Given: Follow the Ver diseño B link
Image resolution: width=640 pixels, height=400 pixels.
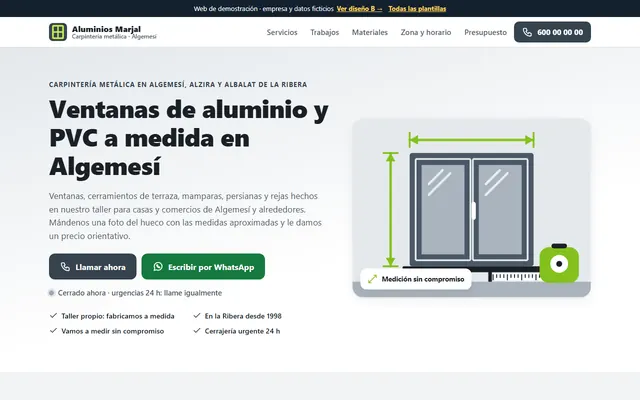Looking at the screenshot, I should pyautogui.click(x=360, y=9).
